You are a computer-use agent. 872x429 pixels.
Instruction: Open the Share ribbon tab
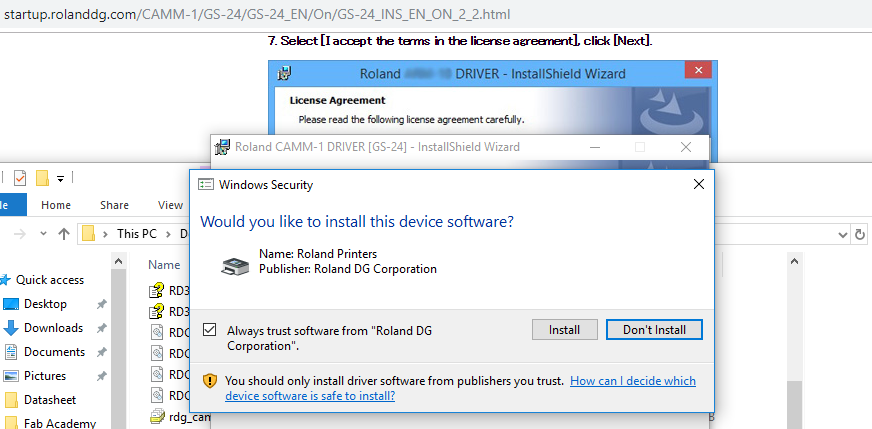[x=114, y=205]
